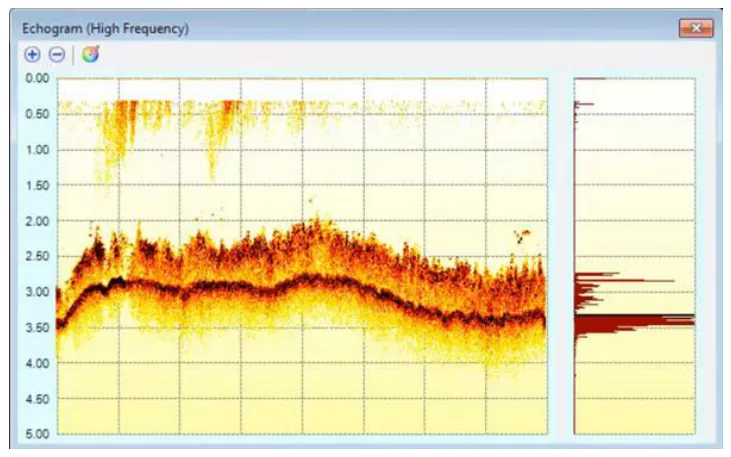Open the color palette icon
731x457 pixels.
click(x=91, y=54)
